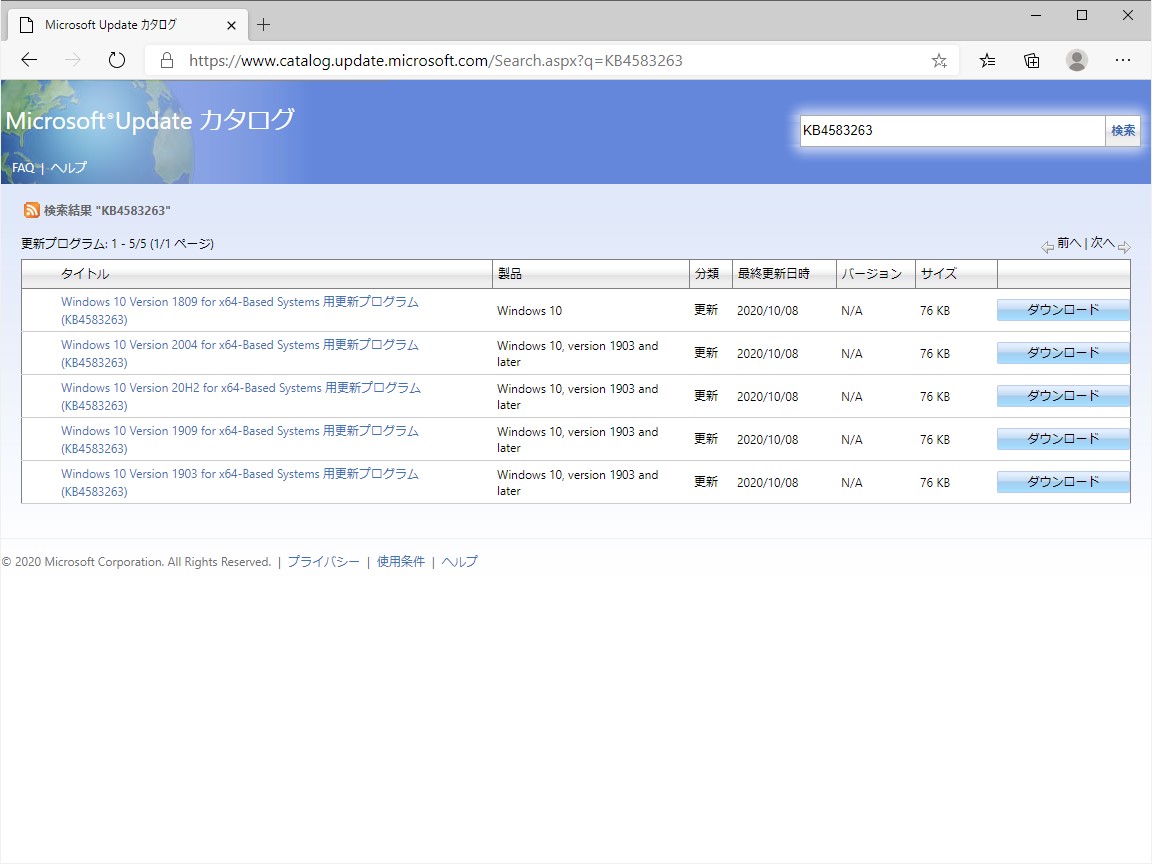This screenshot has height=864, width=1152.
Task: Download the Version 1909 update
Action: [1062, 439]
